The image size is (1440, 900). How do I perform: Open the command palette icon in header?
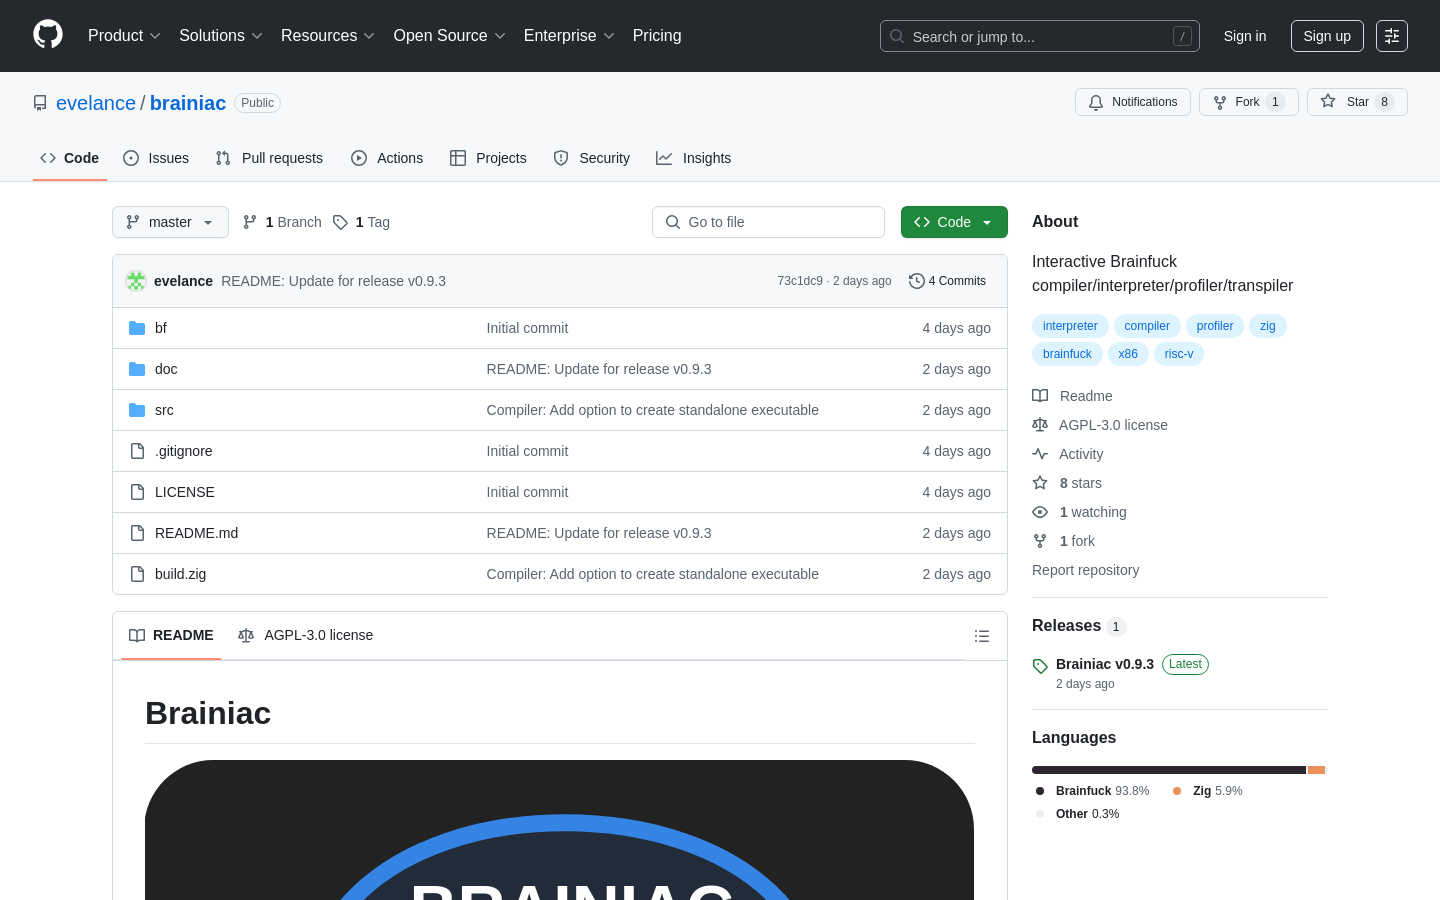point(1392,36)
